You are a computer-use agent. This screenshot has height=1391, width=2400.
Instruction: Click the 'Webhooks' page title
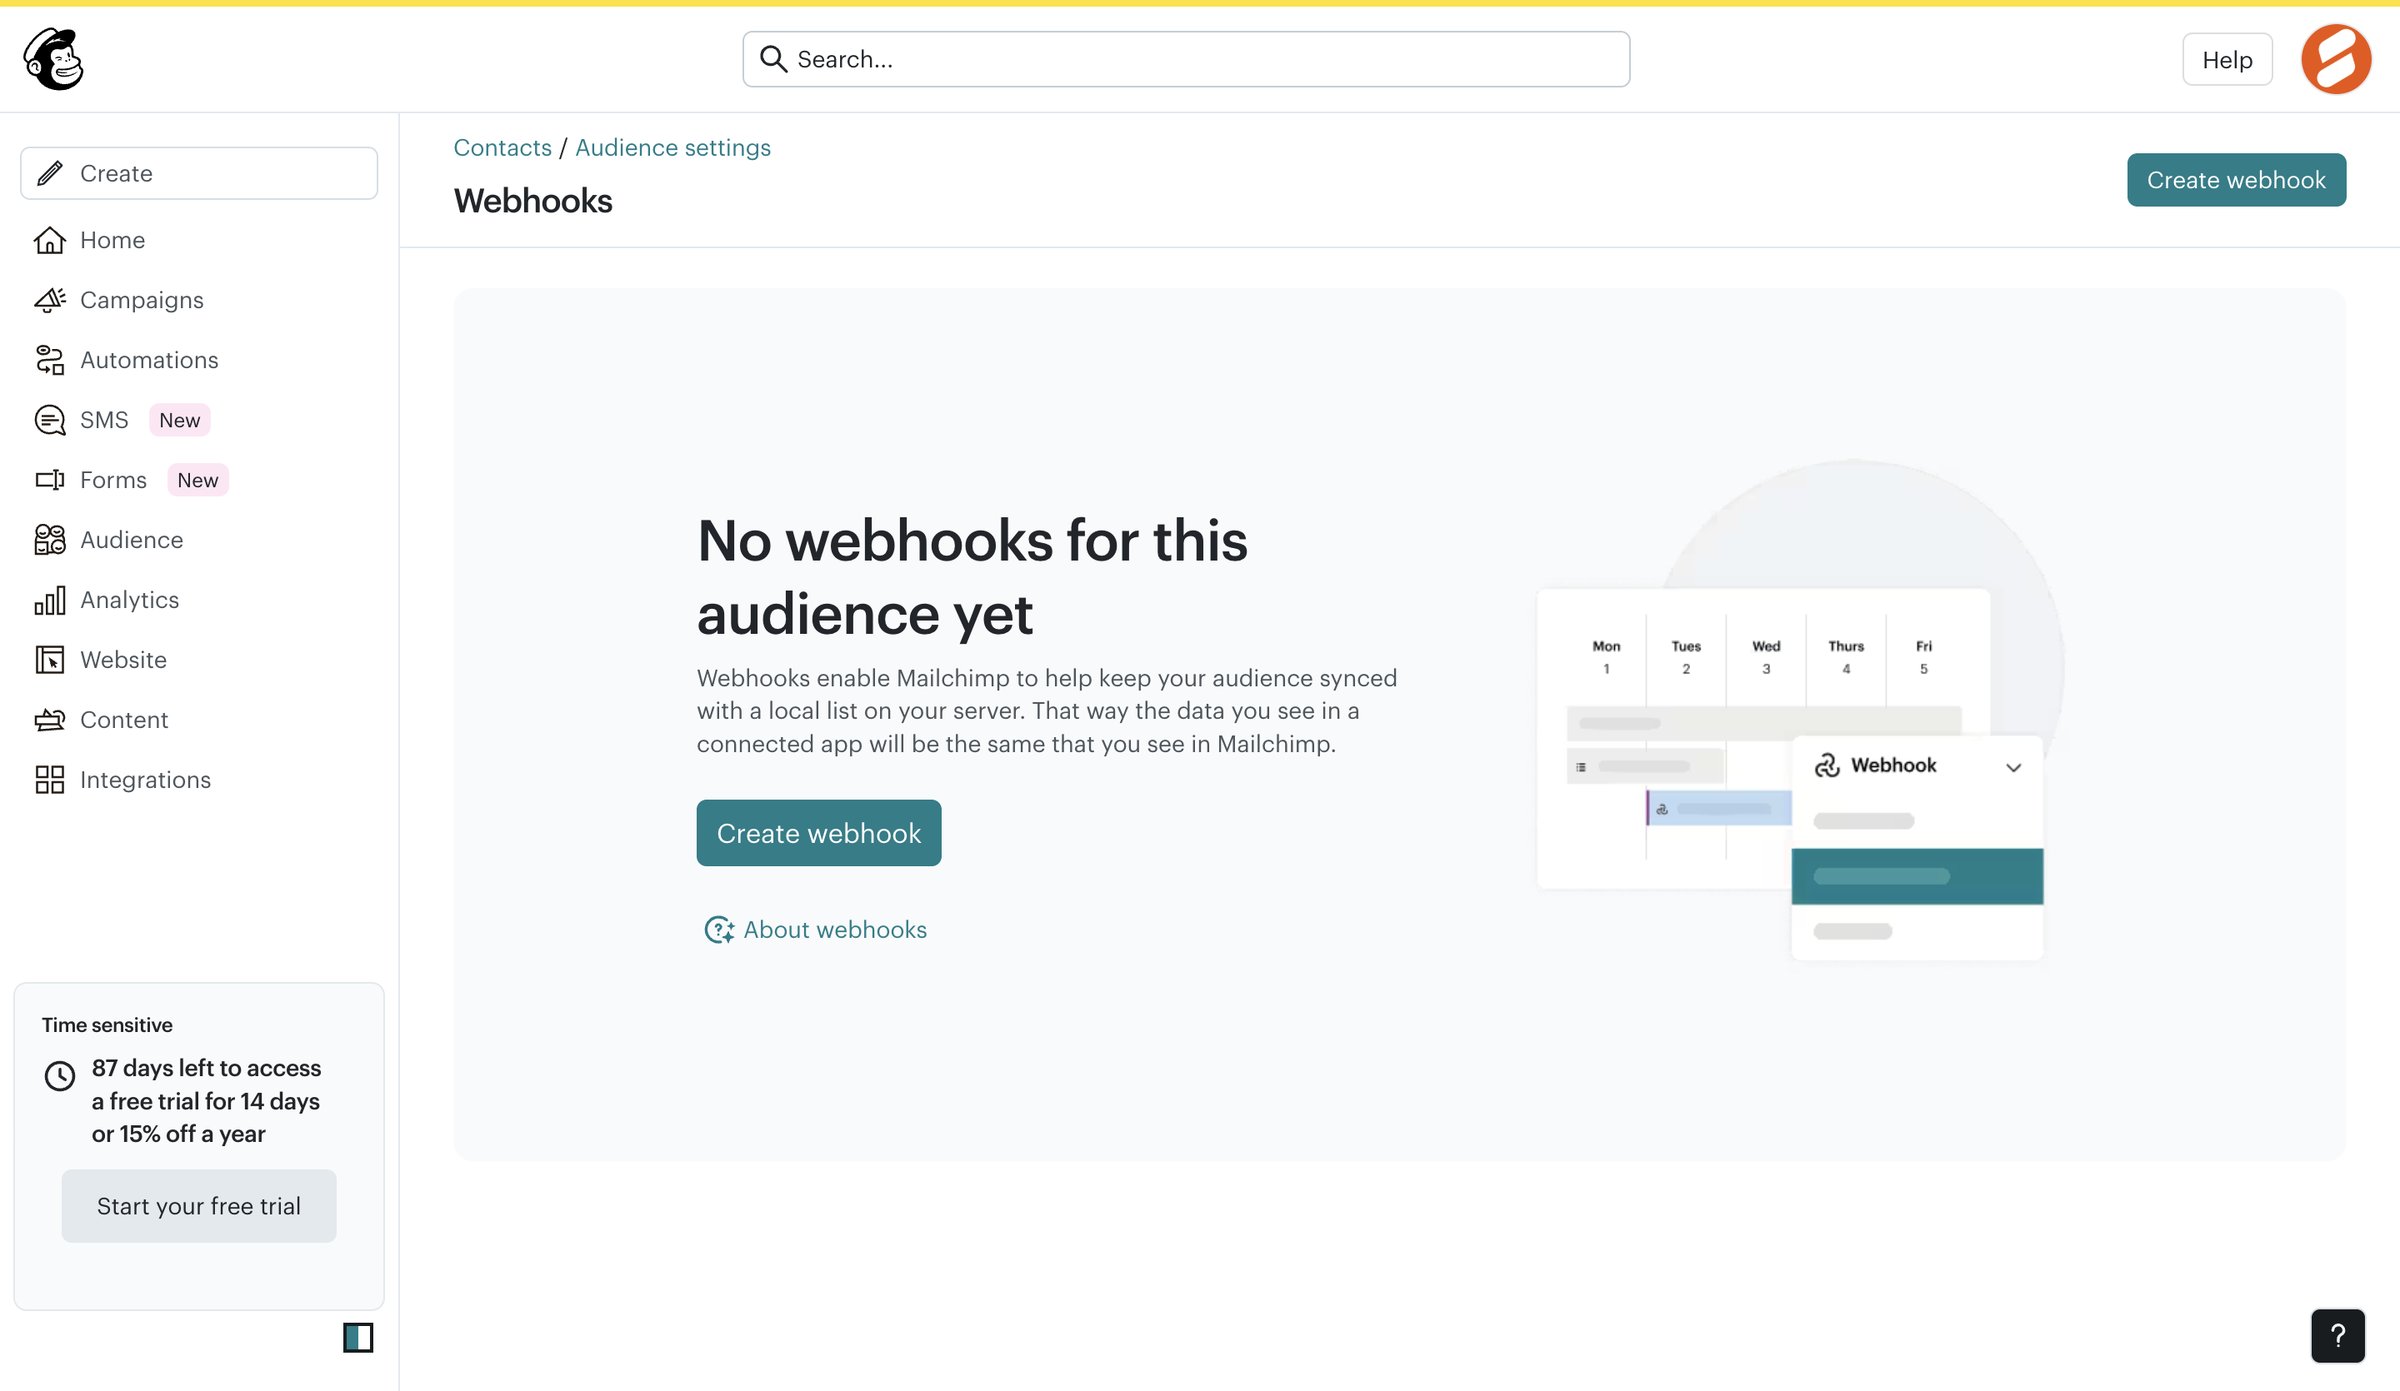click(x=533, y=201)
